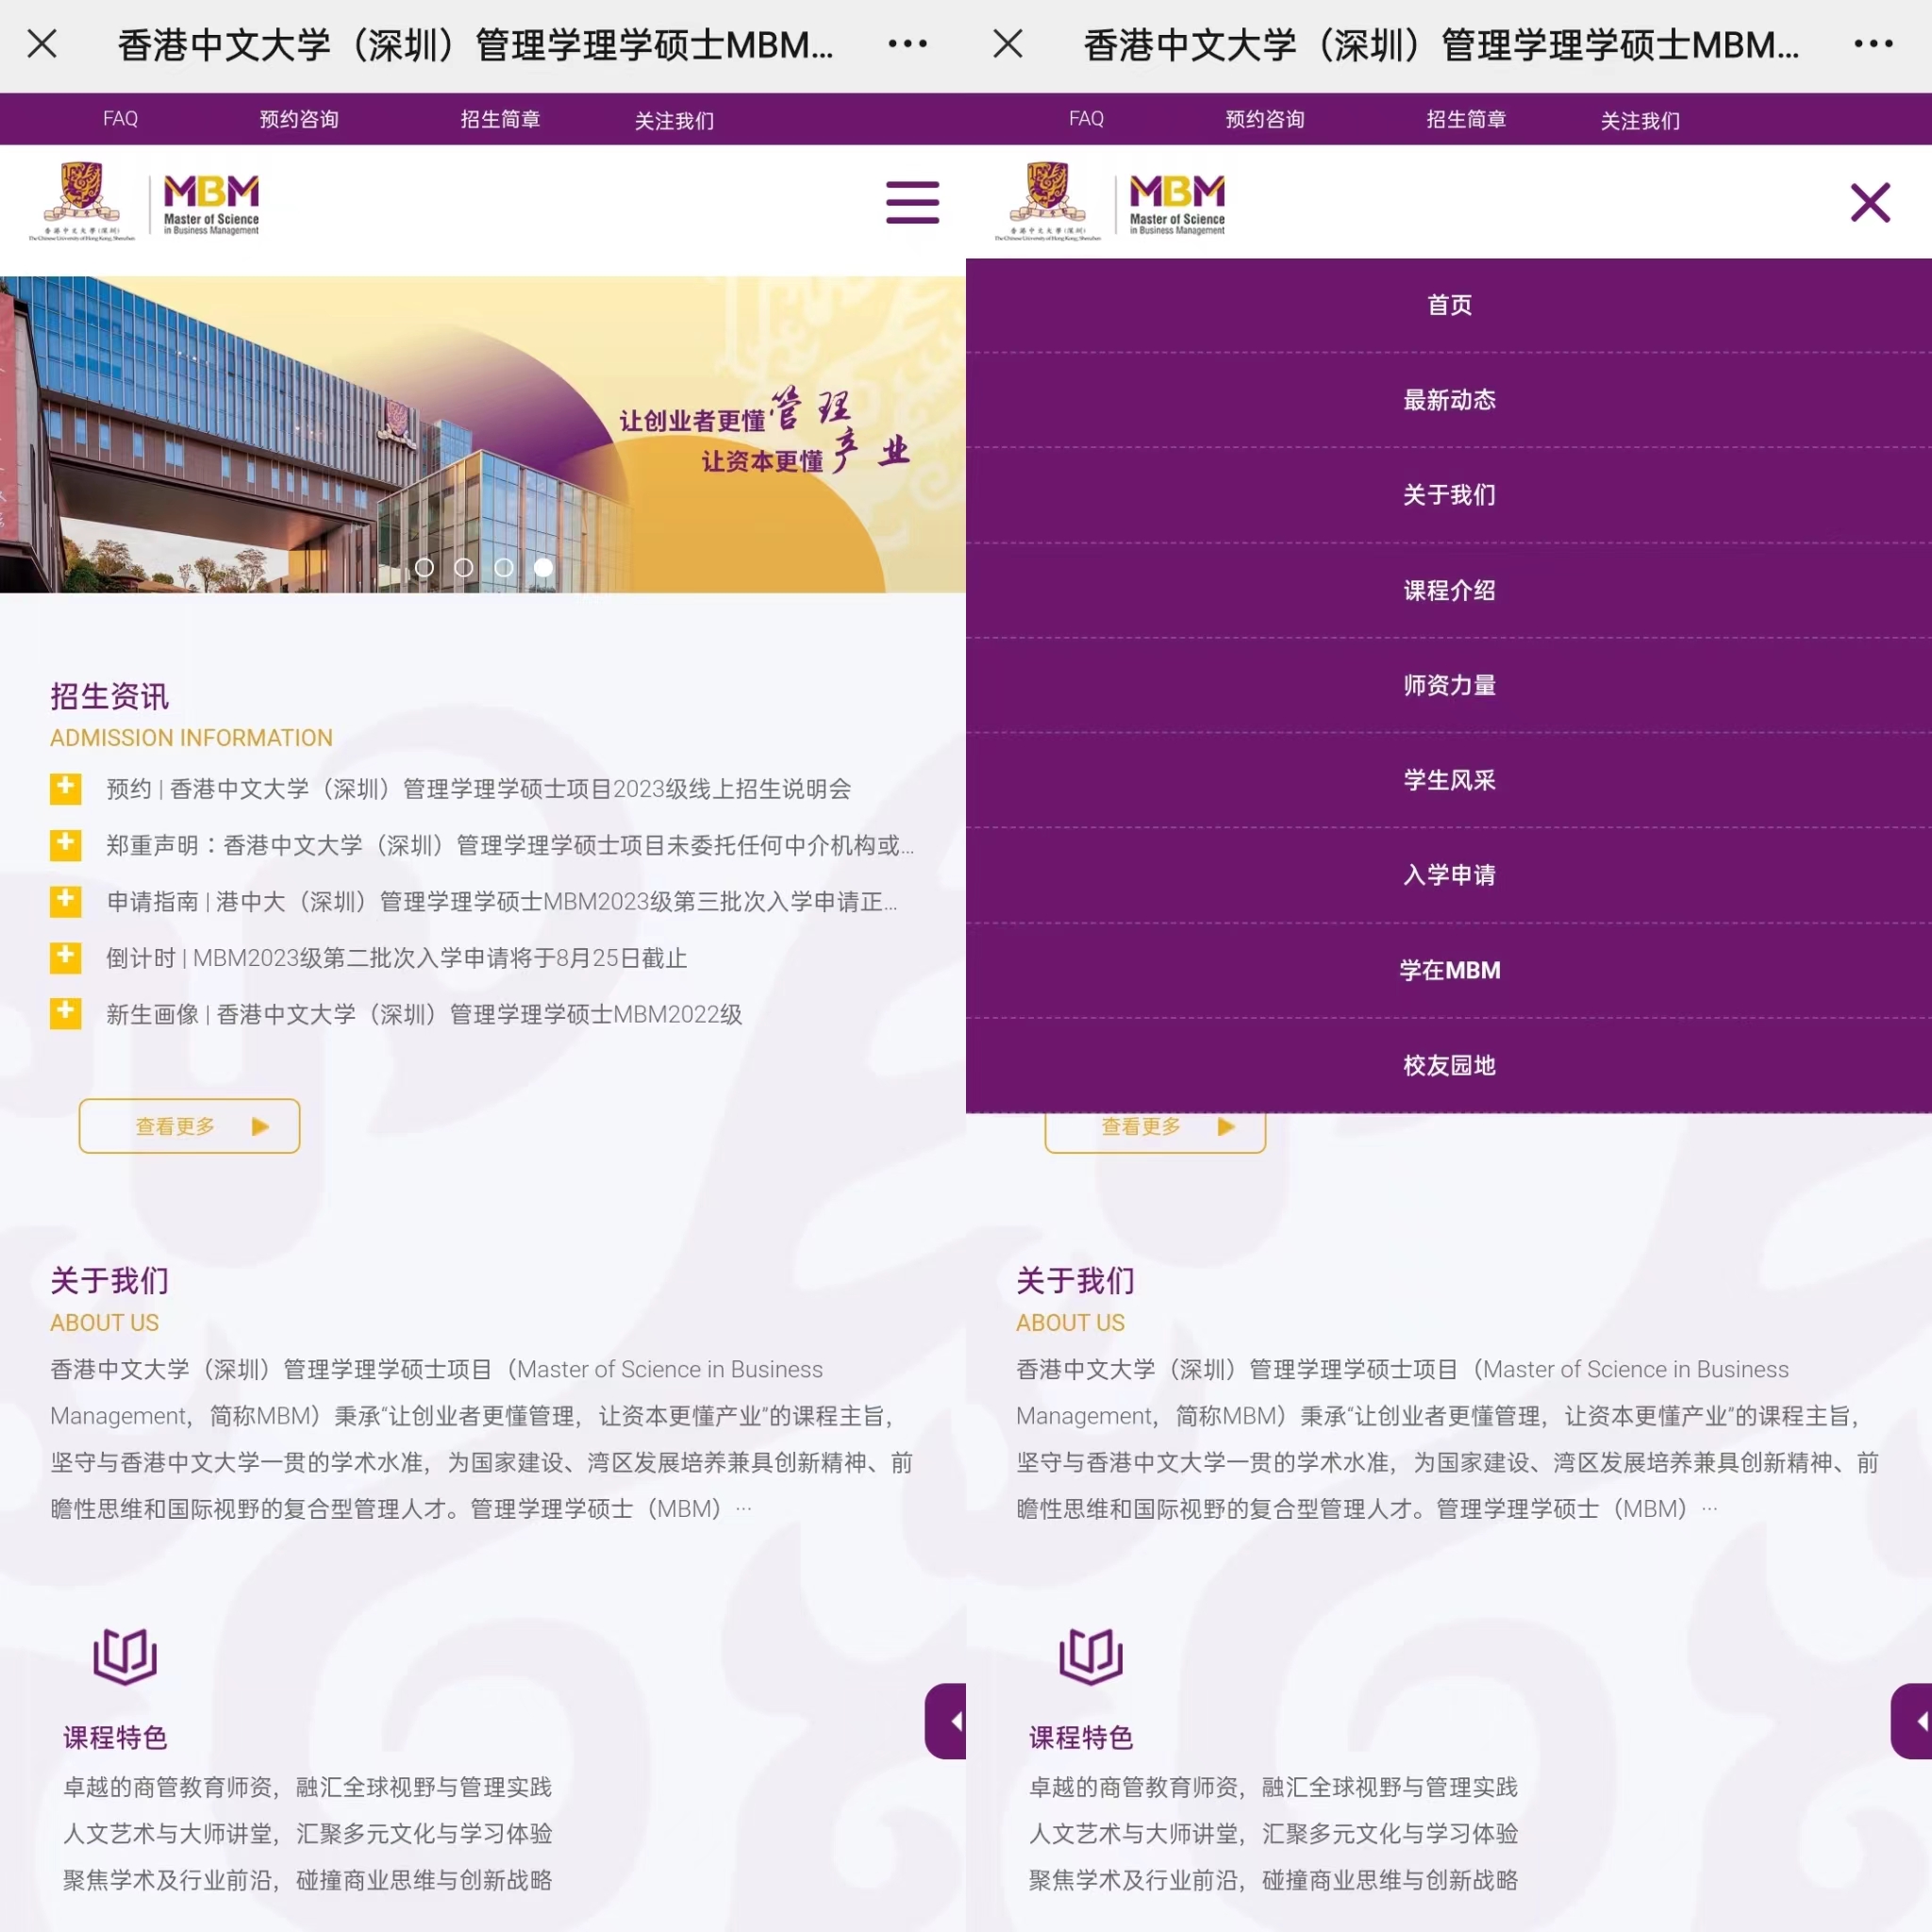Open 招生简章 link in left top bar
This screenshot has width=1932, height=1932.
500,119
